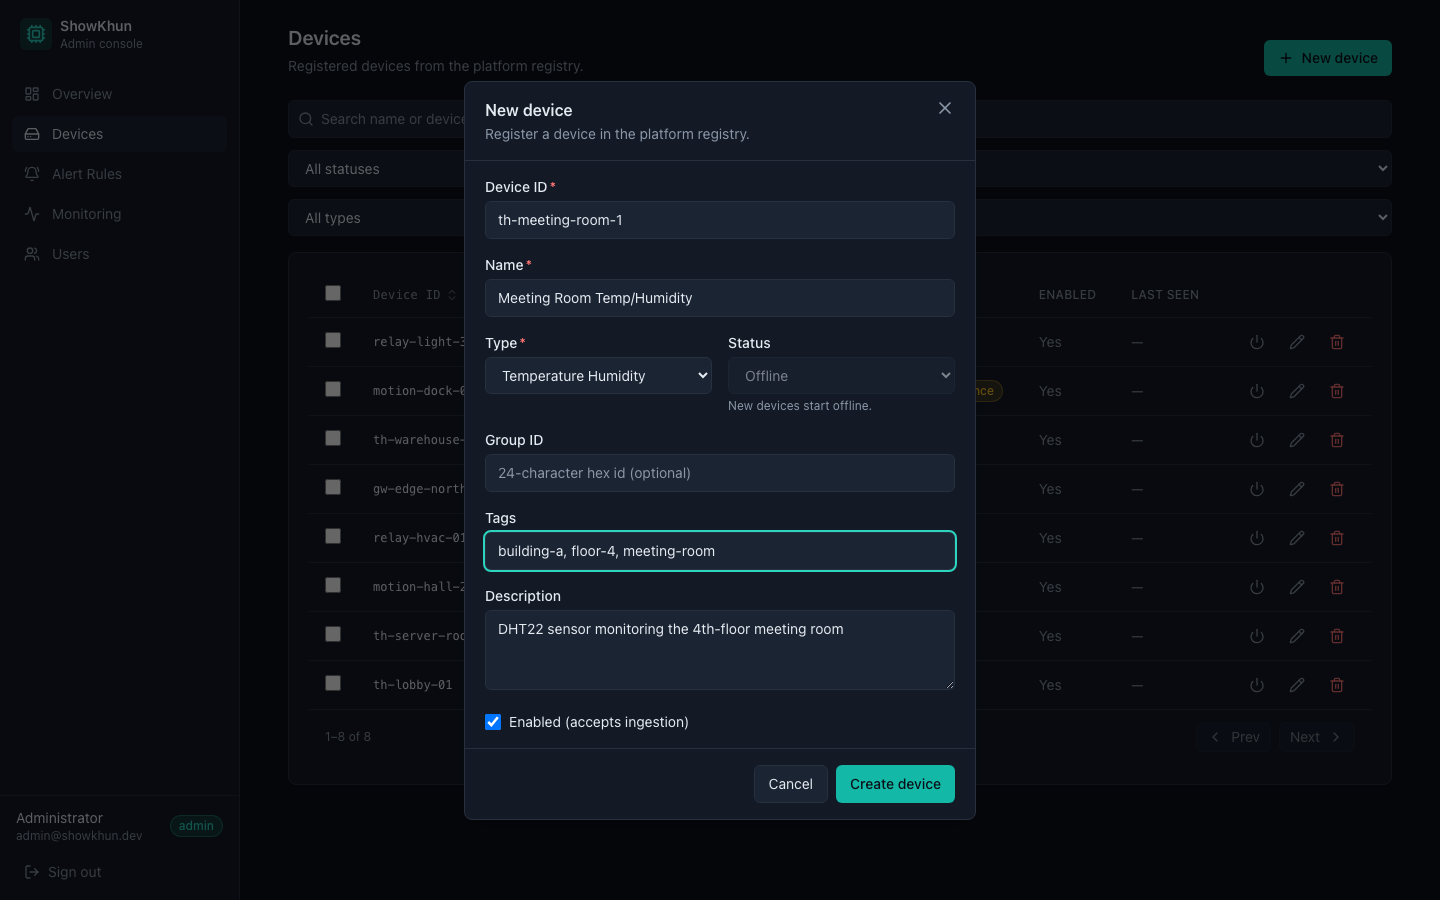The width and height of the screenshot is (1440, 900).
Task: Click edit pencil for th-warehouse row
Action: pos(1297,440)
